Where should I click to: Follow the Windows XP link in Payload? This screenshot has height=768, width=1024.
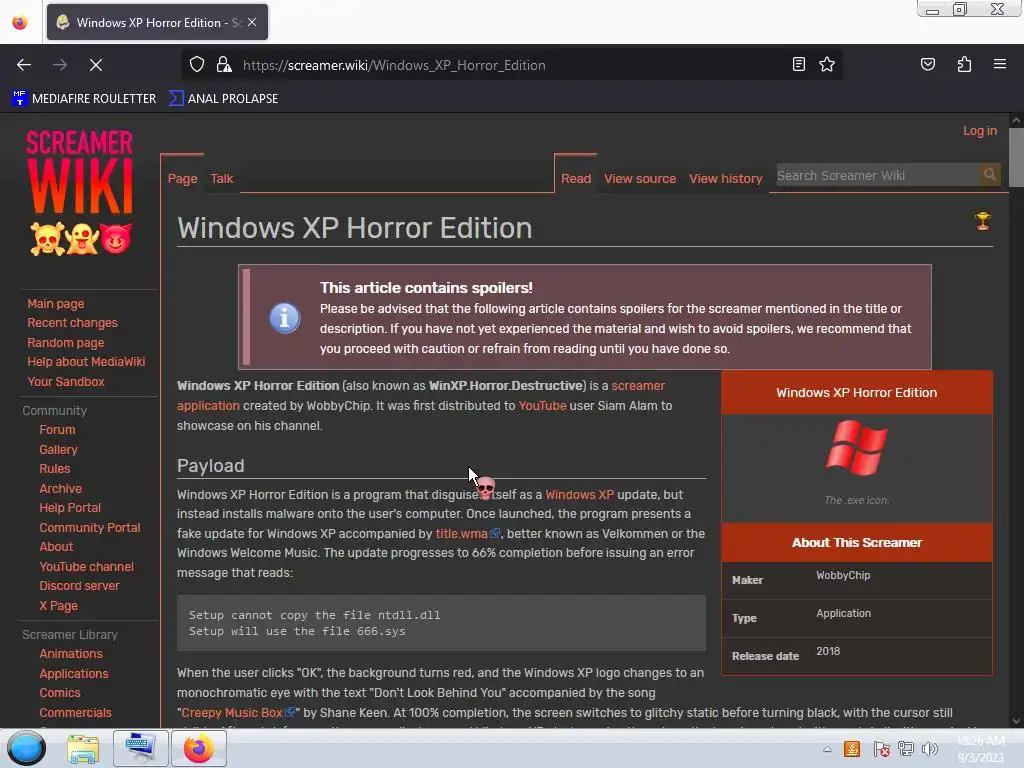pos(579,494)
